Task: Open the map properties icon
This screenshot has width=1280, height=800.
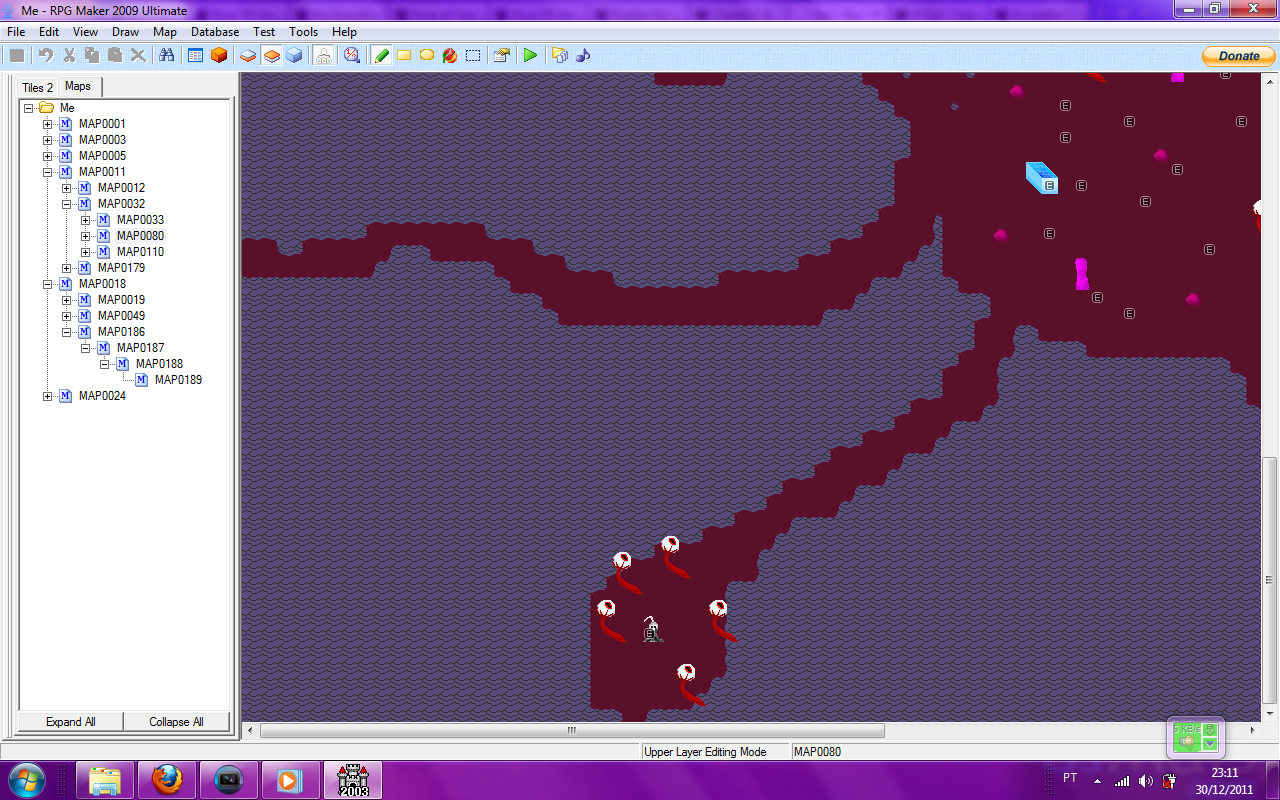Action: 502,56
